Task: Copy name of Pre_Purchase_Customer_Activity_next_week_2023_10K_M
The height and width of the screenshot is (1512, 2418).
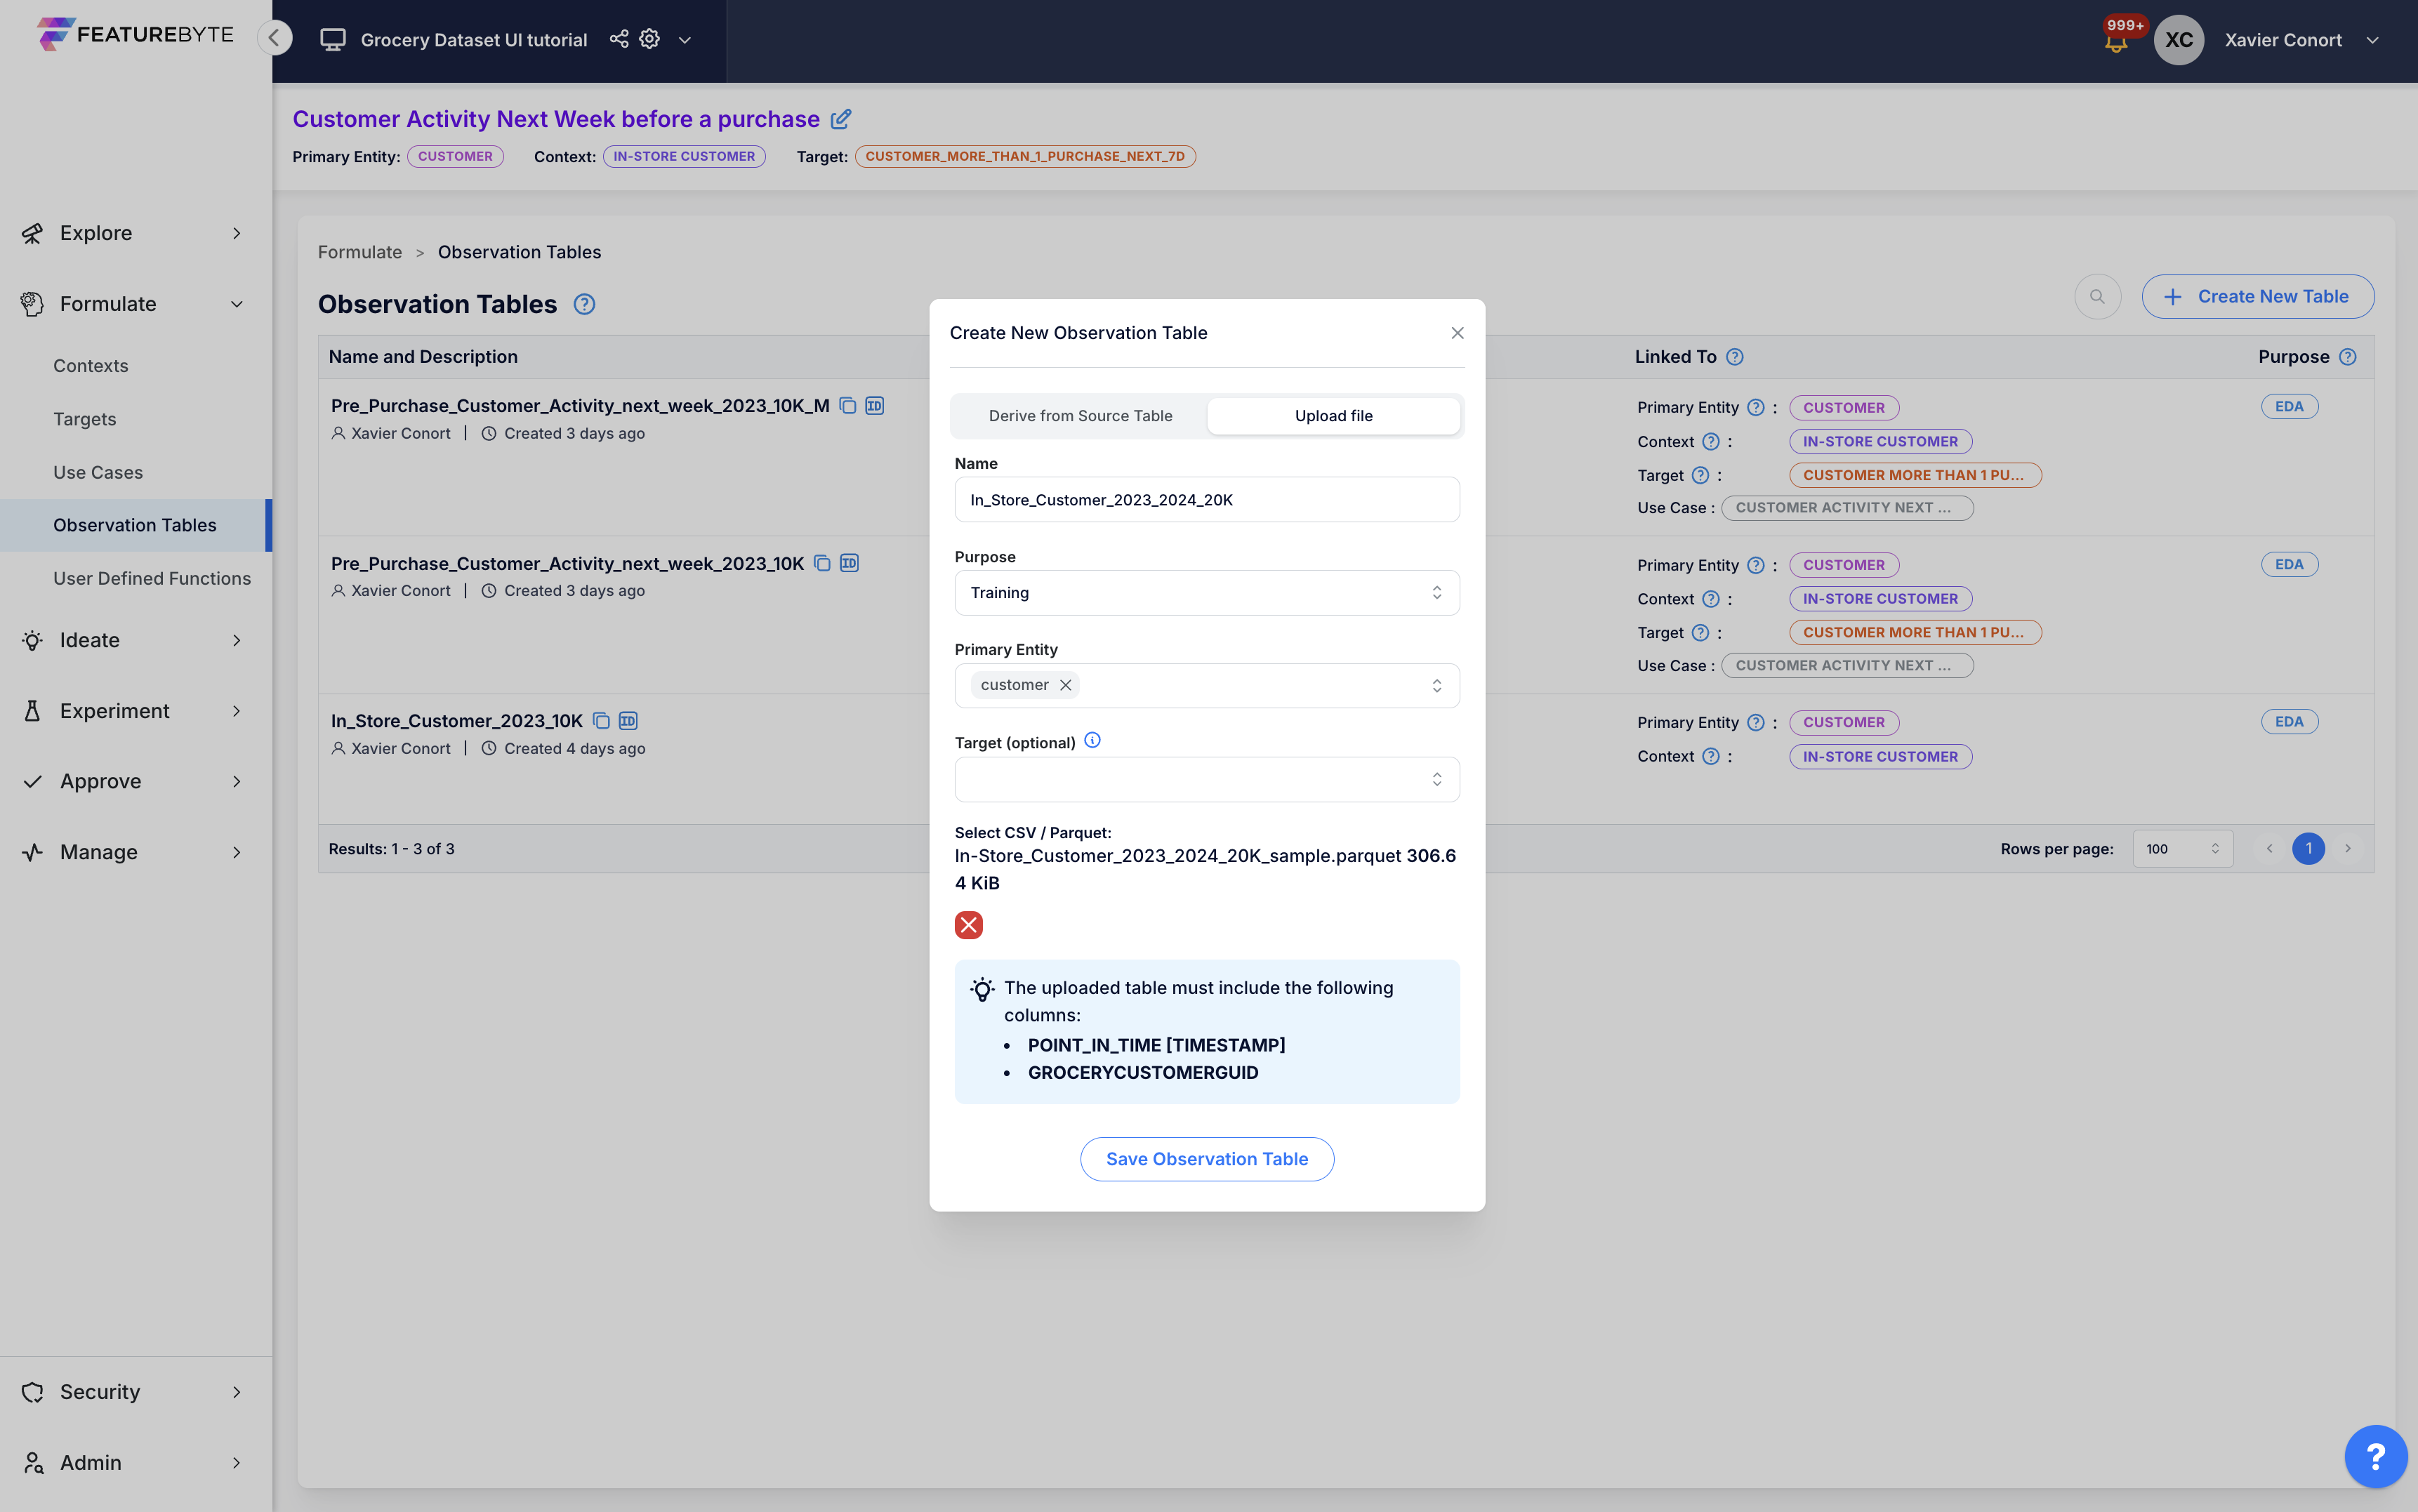Action: click(x=848, y=405)
